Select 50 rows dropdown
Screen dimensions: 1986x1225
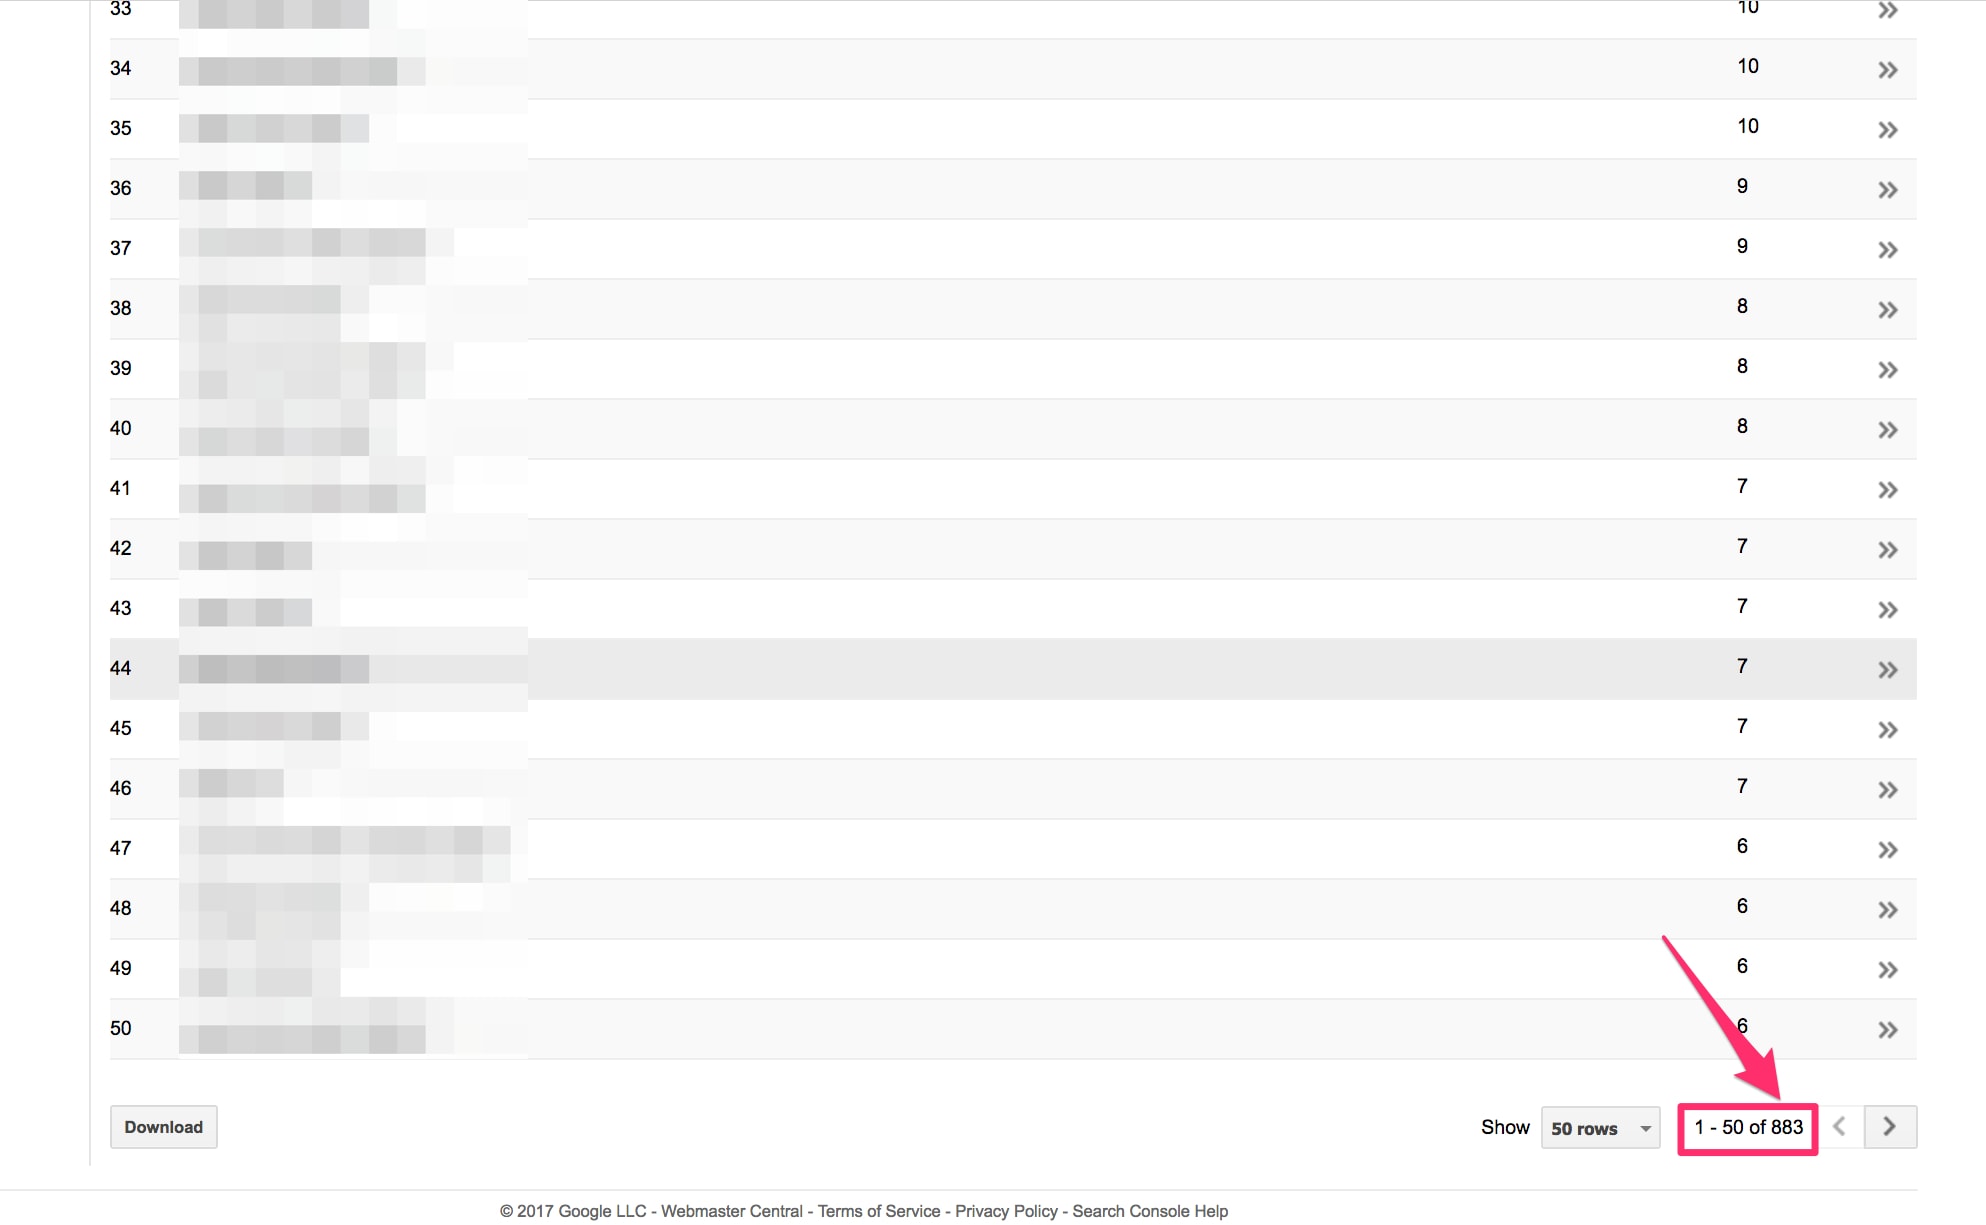1593,1127
